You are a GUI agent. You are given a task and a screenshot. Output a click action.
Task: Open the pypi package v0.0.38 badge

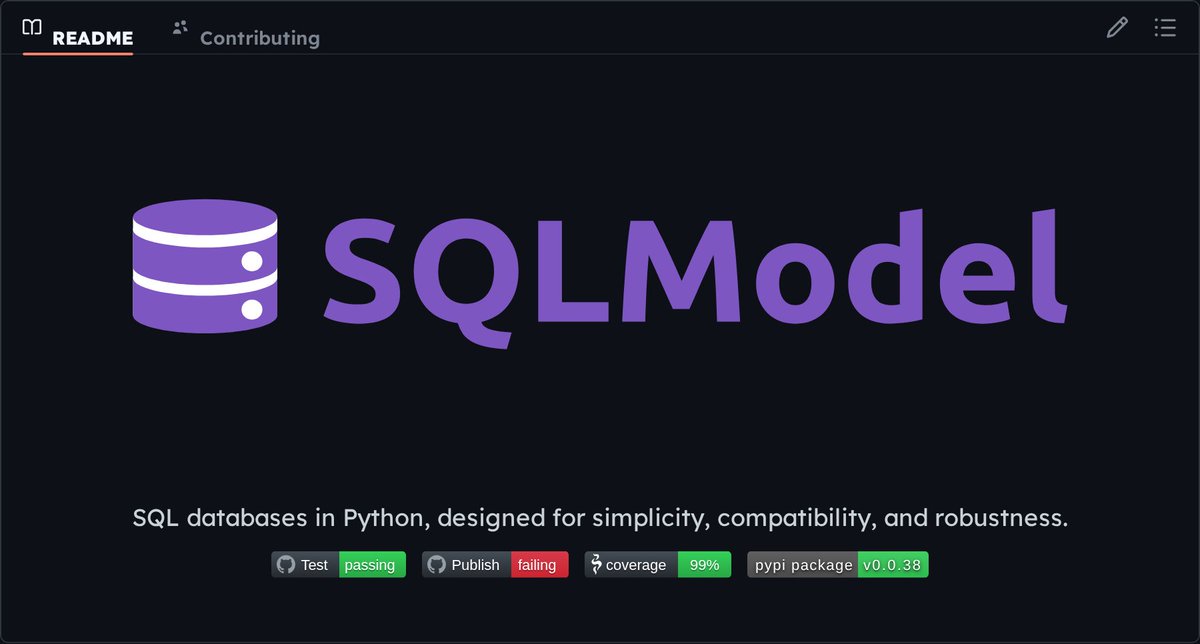(838, 565)
